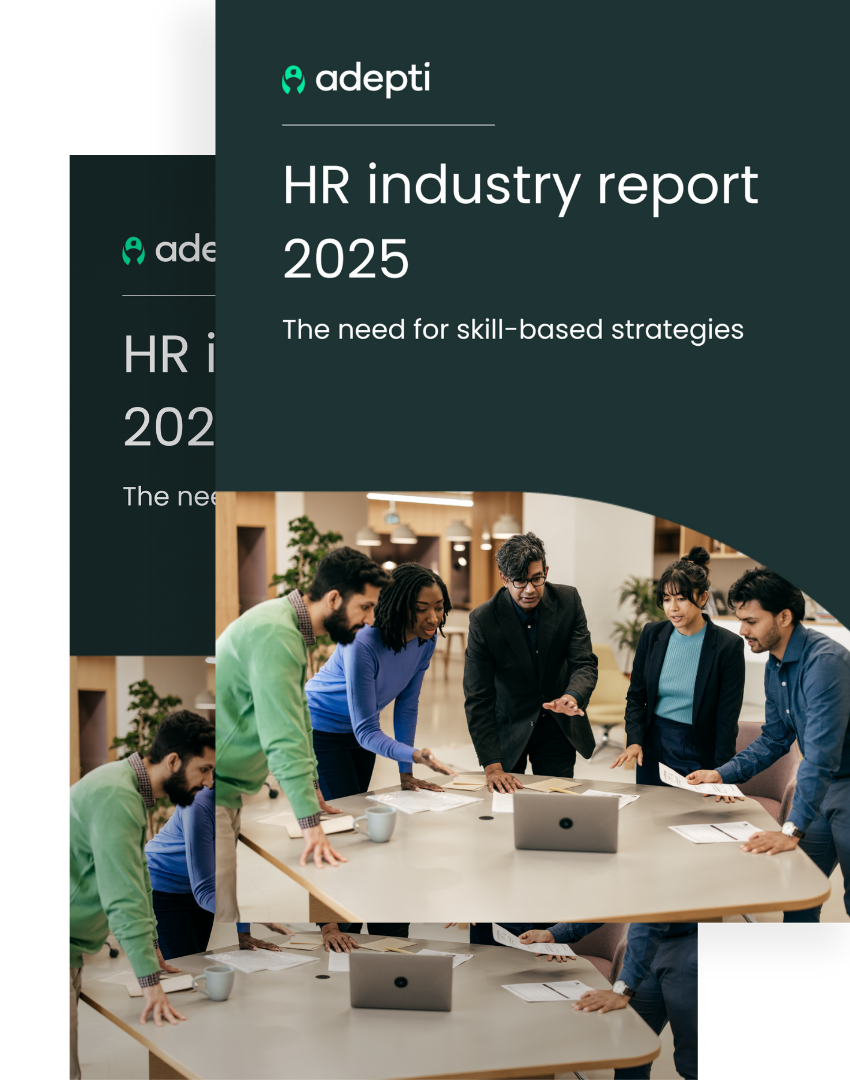The image size is (850, 1081).
Task: Open the front cover team meeting photo
Action: click(x=532, y=707)
